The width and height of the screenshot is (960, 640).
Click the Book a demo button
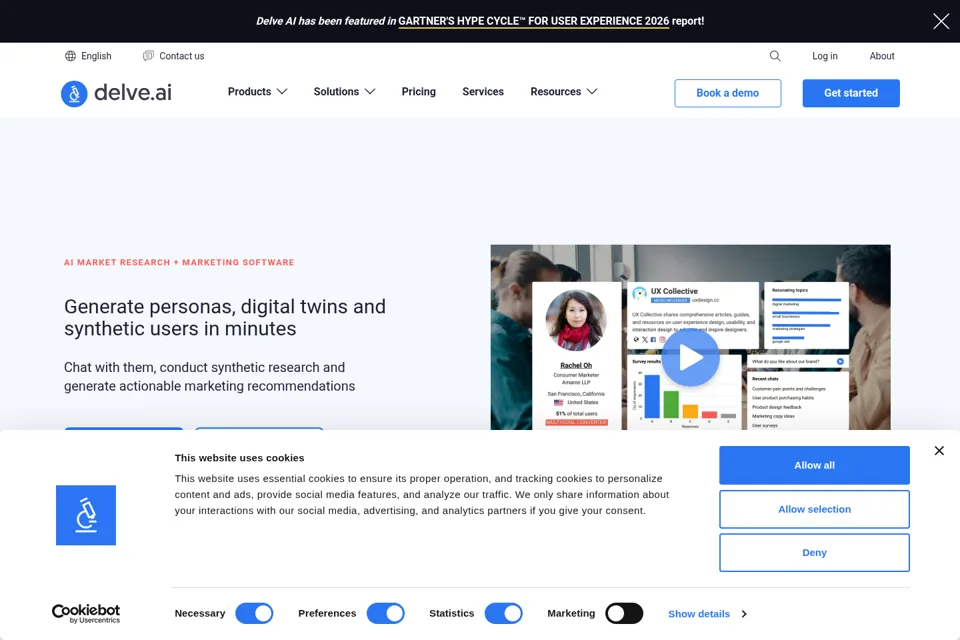tap(727, 93)
